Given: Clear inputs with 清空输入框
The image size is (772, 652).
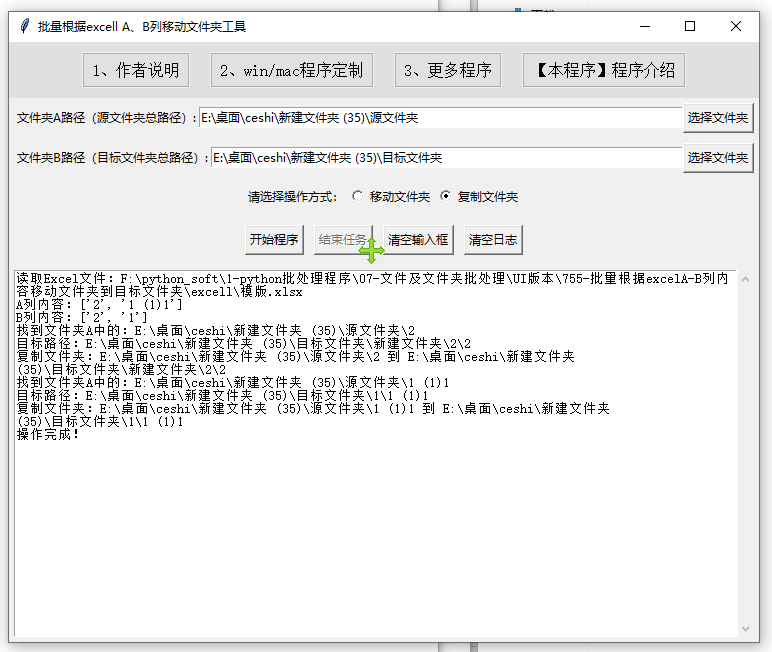Looking at the screenshot, I should coord(418,240).
